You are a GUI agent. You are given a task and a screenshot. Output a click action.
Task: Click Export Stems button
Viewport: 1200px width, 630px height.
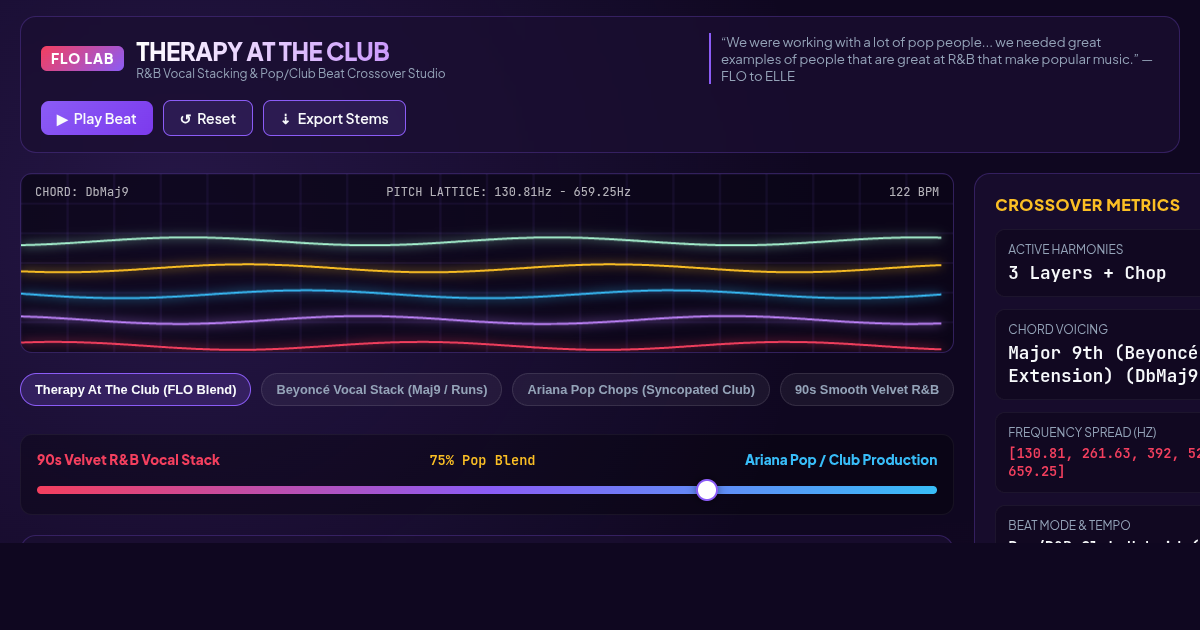(x=334, y=118)
